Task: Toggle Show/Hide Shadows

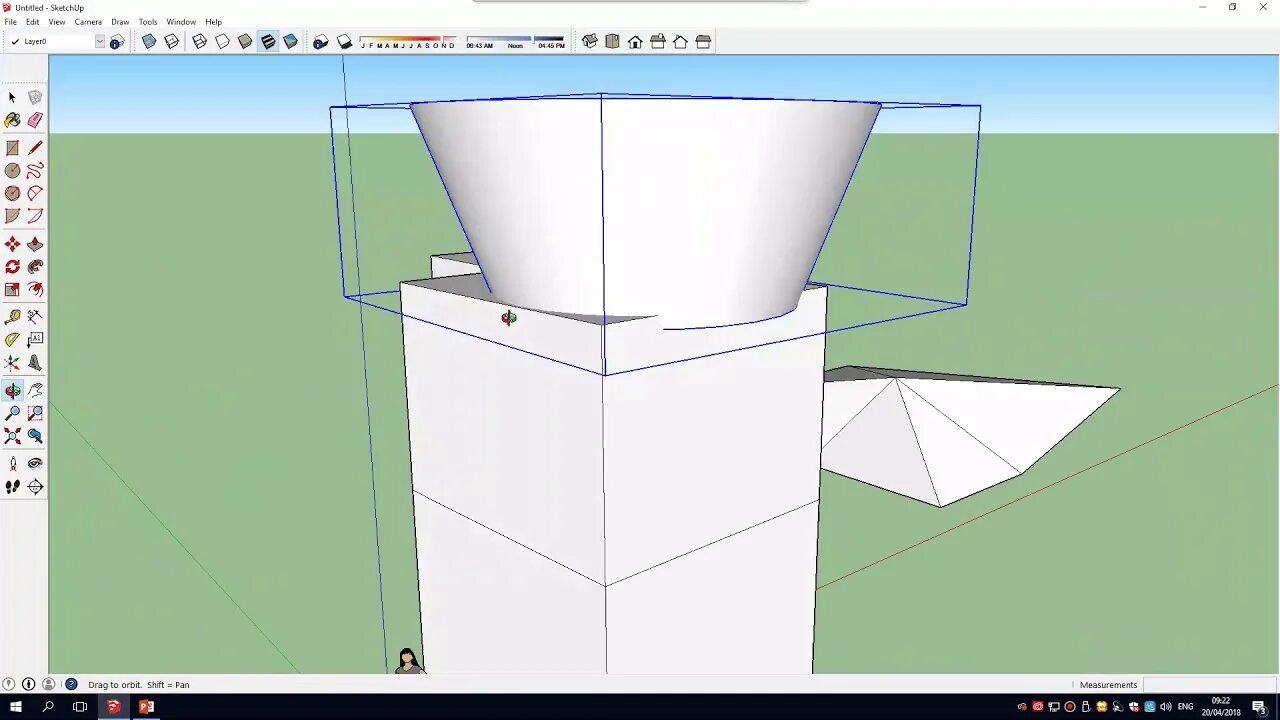Action: pos(344,42)
